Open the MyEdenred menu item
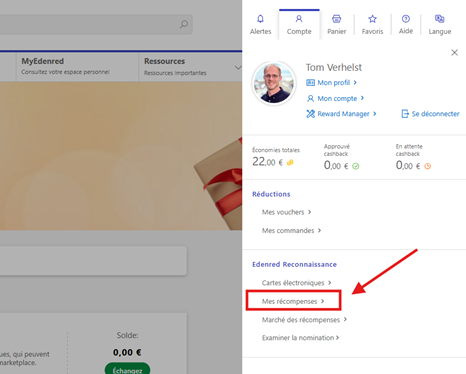Screen dimensions: 466x374 77,67
